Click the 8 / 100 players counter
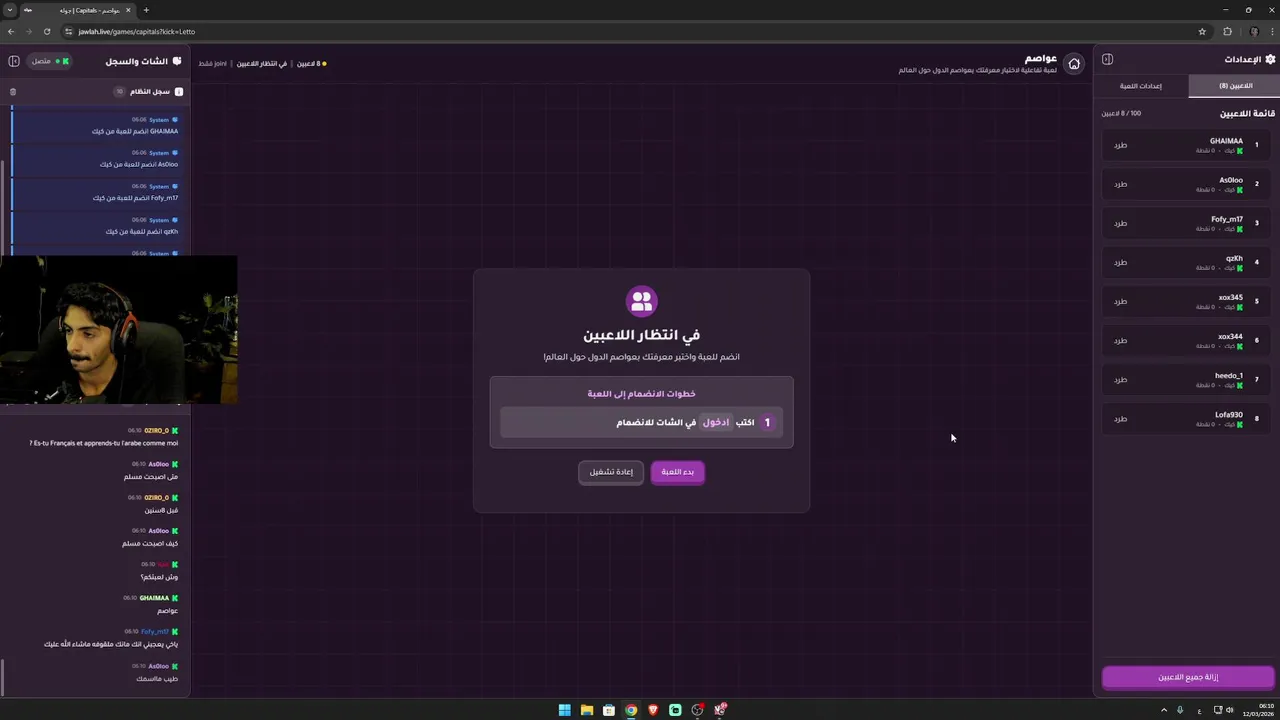1280x720 pixels. click(1121, 113)
